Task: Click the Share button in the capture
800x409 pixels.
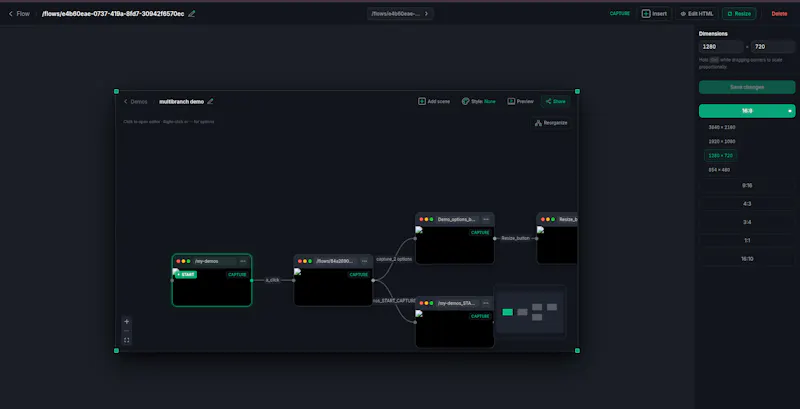Action: pos(556,101)
